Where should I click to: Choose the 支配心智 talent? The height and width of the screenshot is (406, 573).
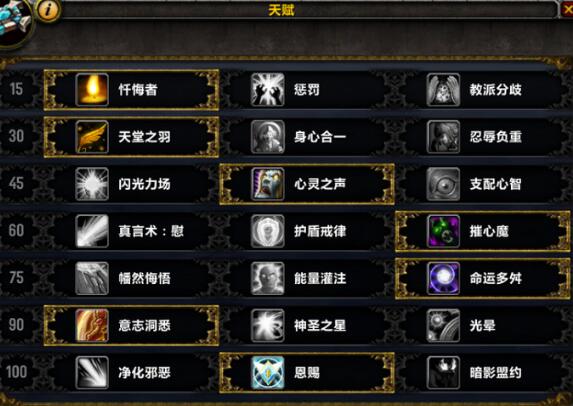482,184
